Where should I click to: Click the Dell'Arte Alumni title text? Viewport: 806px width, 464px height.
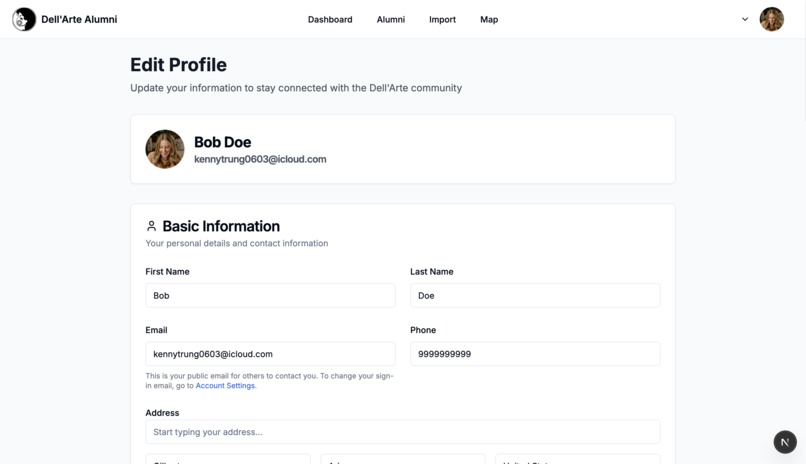[79, 20]
